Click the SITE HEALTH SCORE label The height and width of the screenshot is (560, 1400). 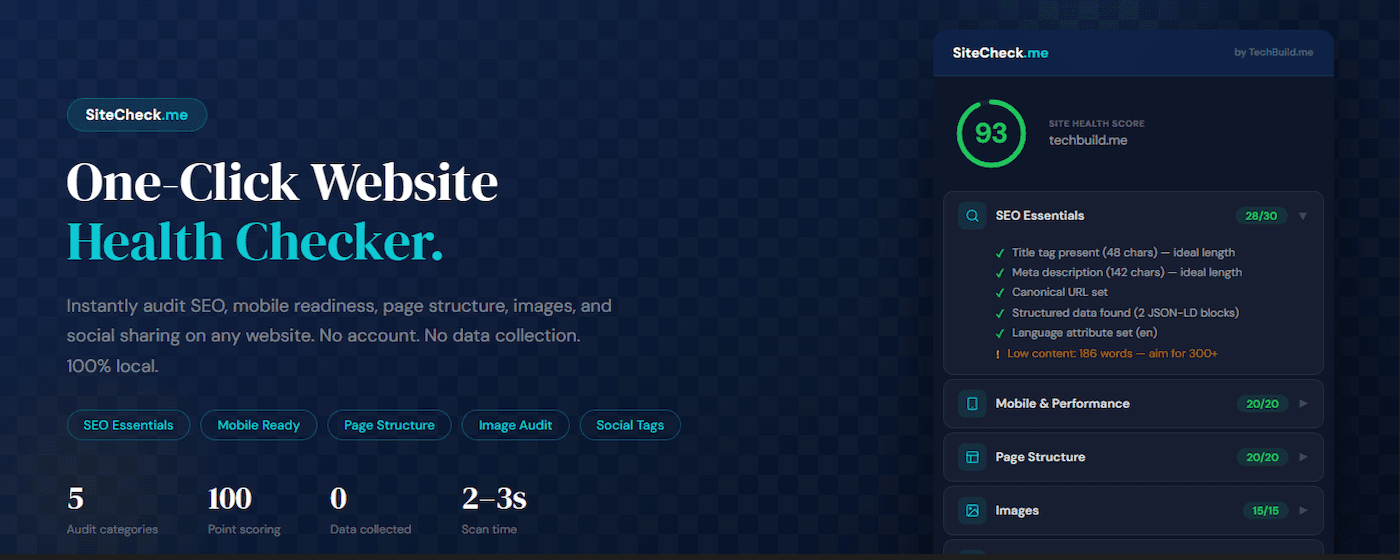click(x=1097, y=124)
